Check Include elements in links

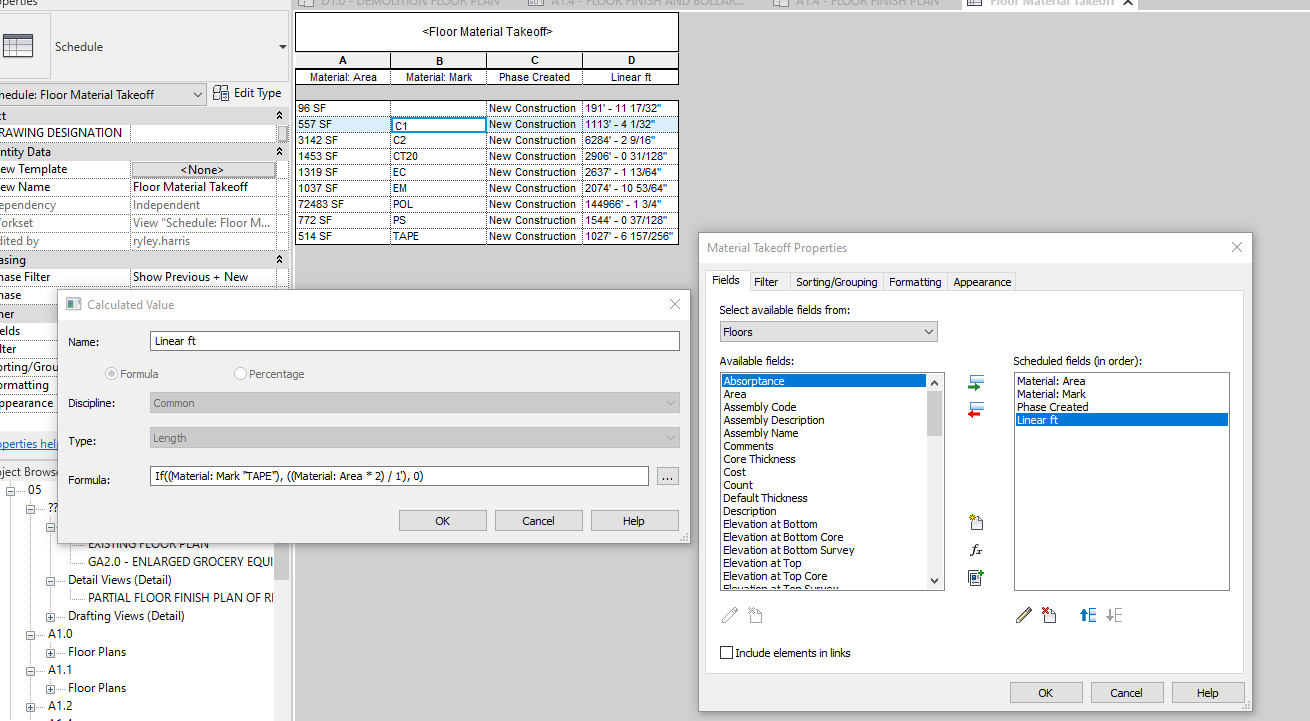(726, 653)
